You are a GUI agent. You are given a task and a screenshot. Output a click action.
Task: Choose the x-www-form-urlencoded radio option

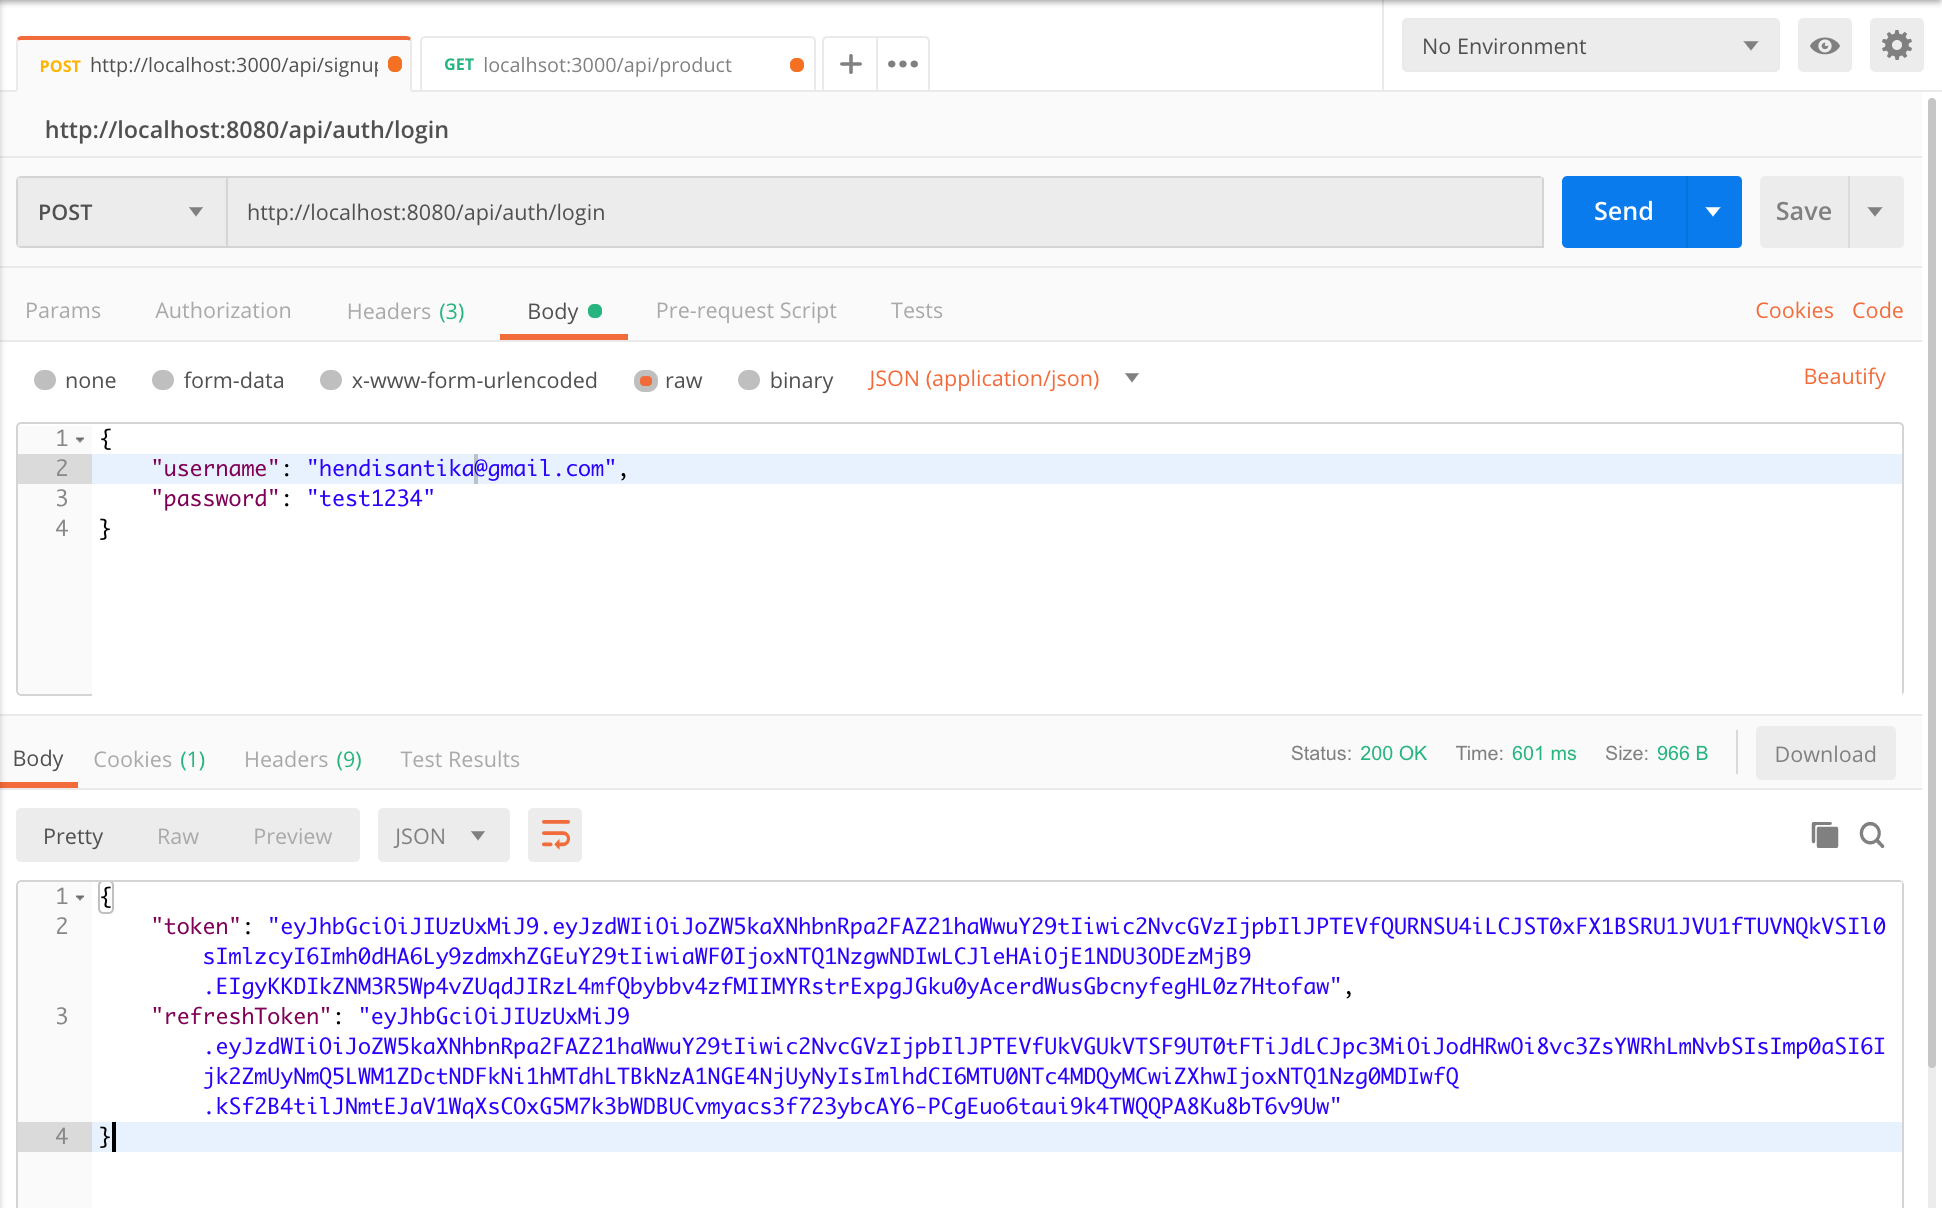[331, 380]
